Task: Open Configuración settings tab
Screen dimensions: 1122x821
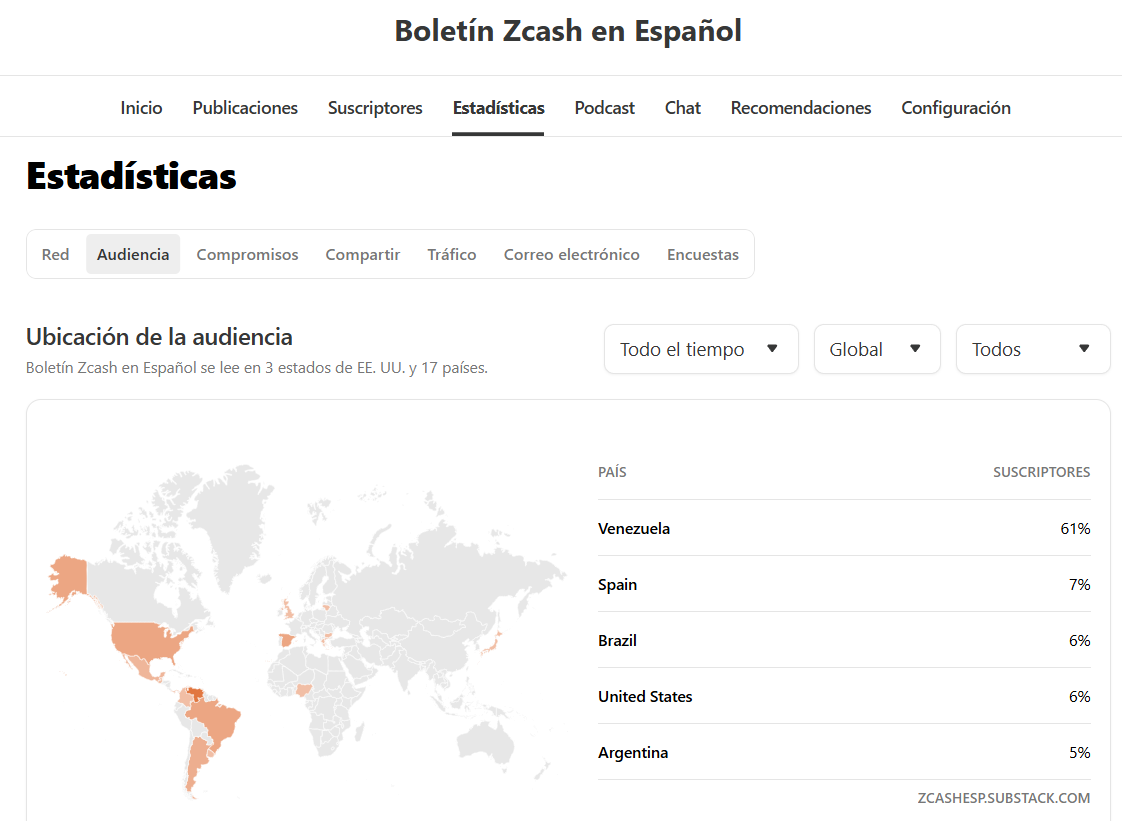Action: pos(955,108)
